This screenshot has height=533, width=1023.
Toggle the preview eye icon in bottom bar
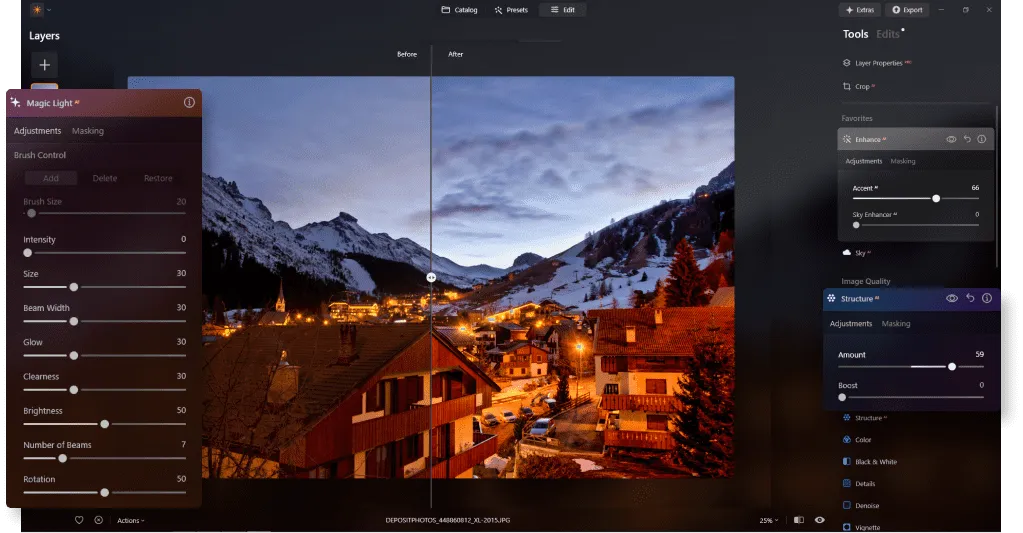tap(819, 520)
